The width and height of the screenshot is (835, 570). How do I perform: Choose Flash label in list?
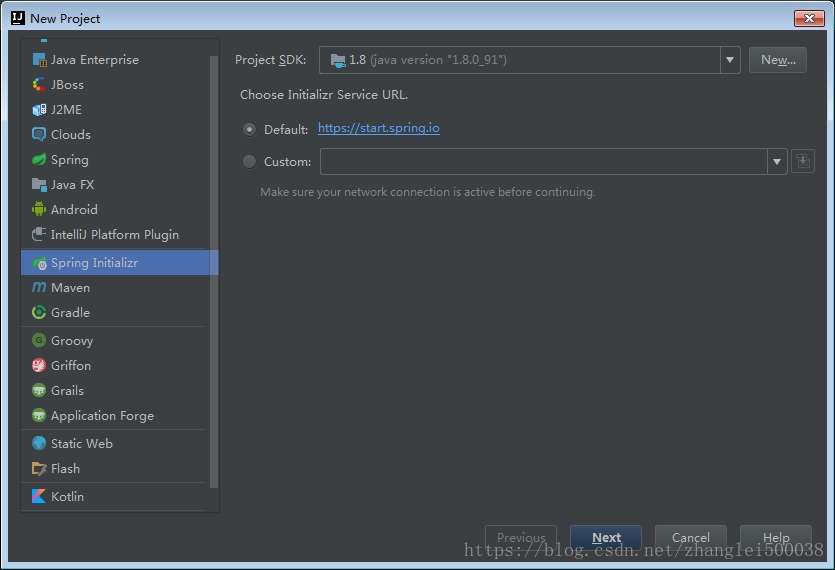(x=65, y=468)
